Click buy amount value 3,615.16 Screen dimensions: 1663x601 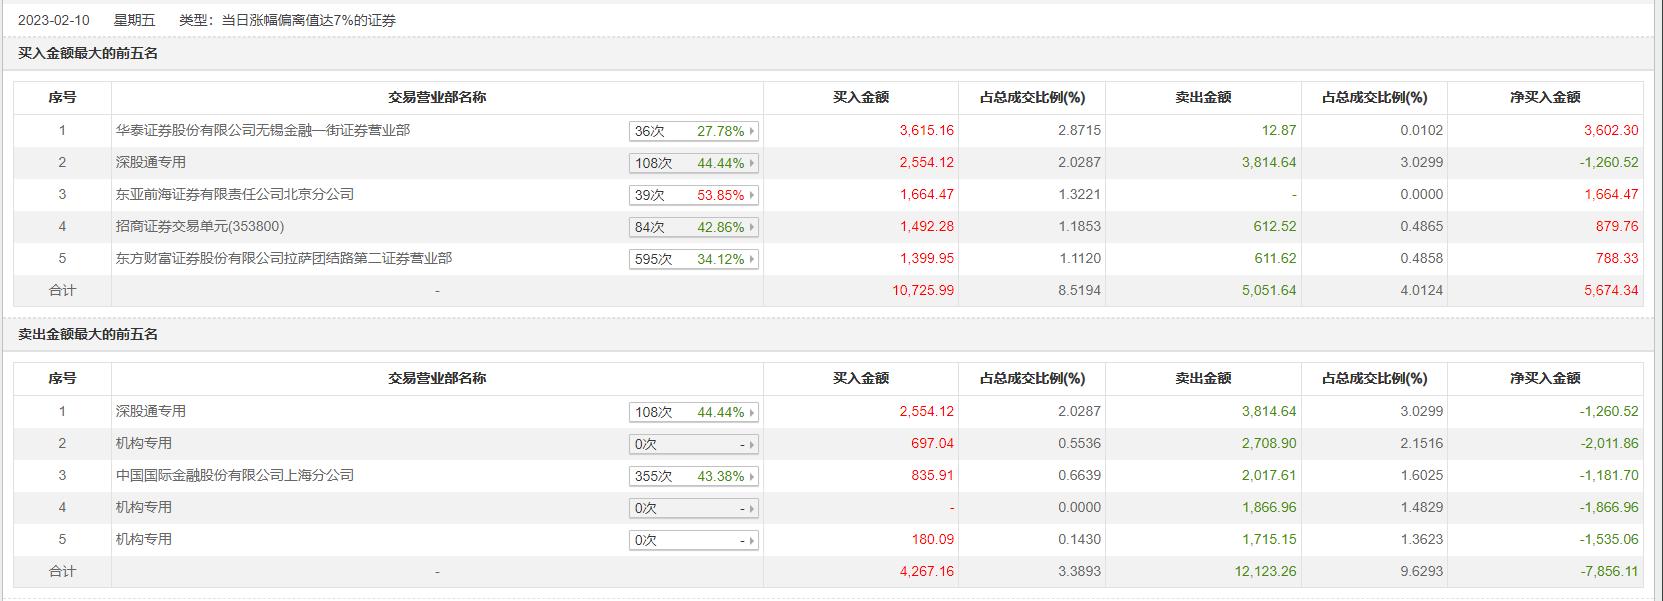[x=927, y=130]
